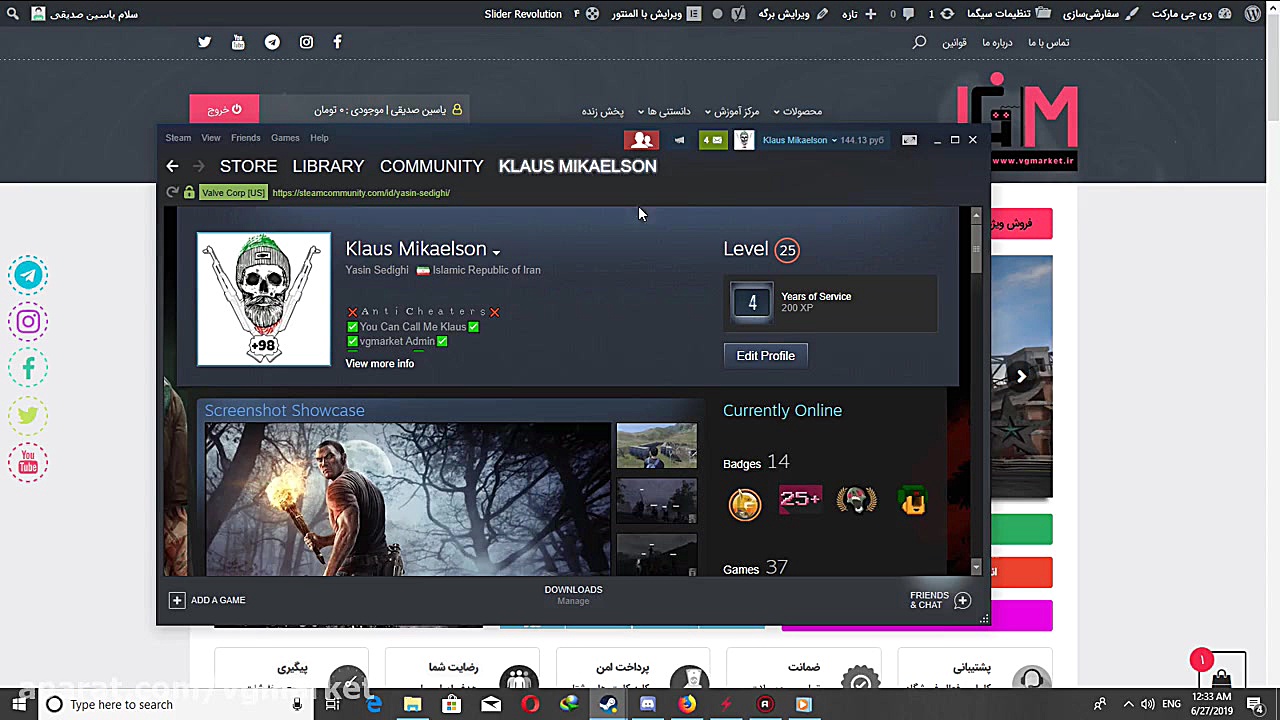Open Steam friends activity red icon
Screen dimensions: 1280x720
(641, 140)
